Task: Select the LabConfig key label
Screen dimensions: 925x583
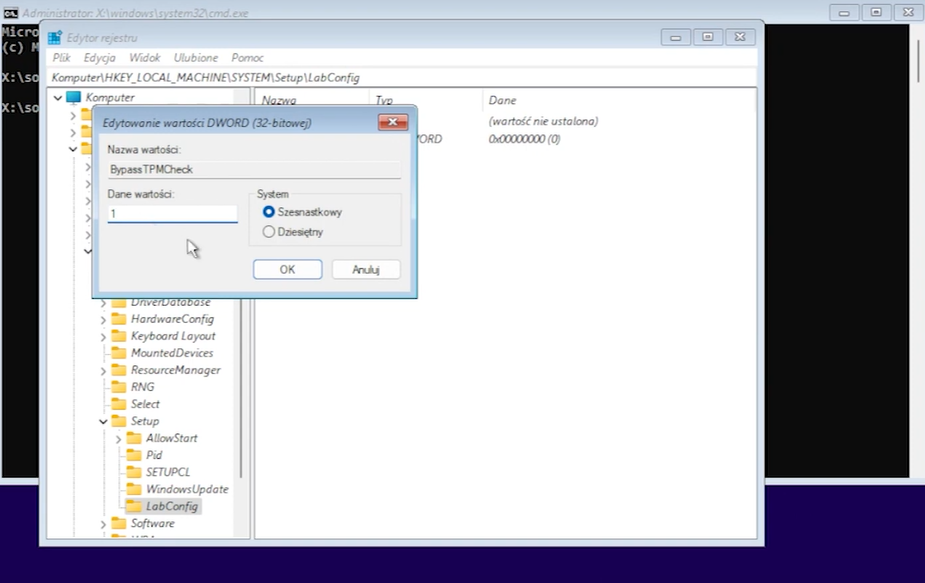Action: coord(172,506)
